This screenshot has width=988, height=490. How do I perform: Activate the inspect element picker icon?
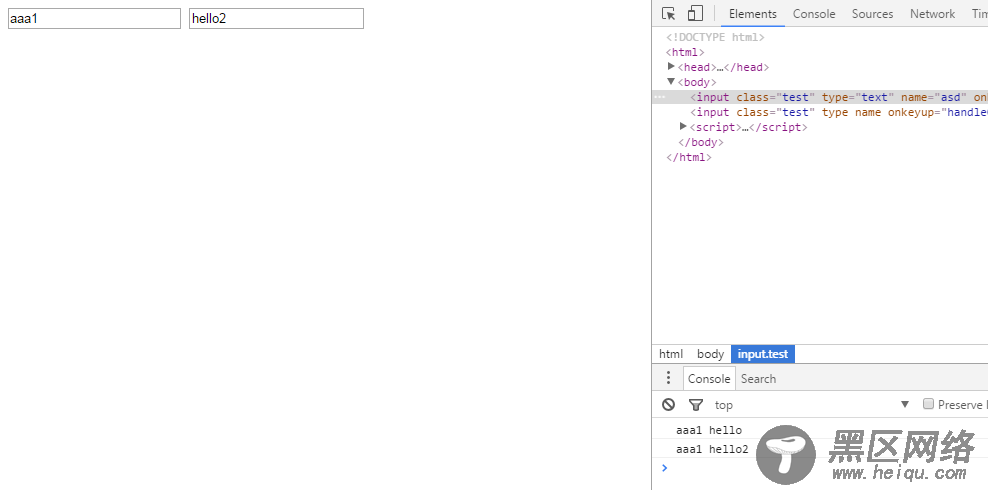(669, 14)
